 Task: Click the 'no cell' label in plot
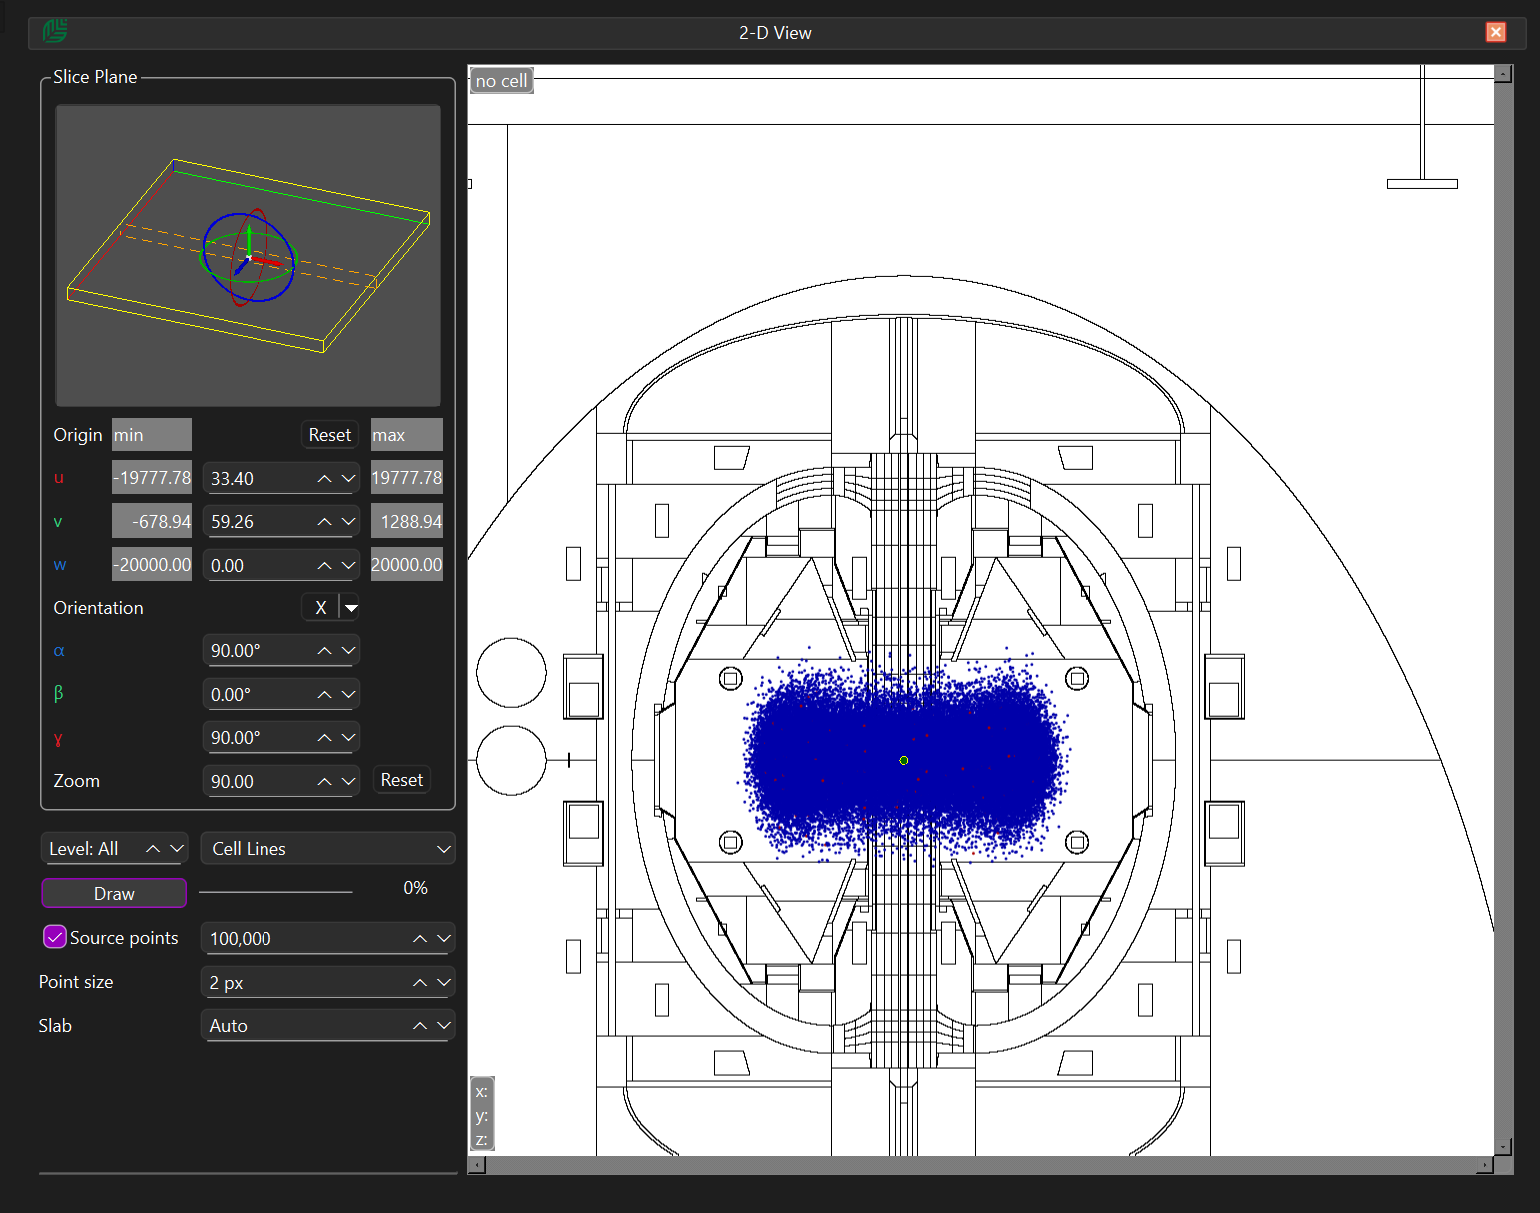click(x=501, y=81)
